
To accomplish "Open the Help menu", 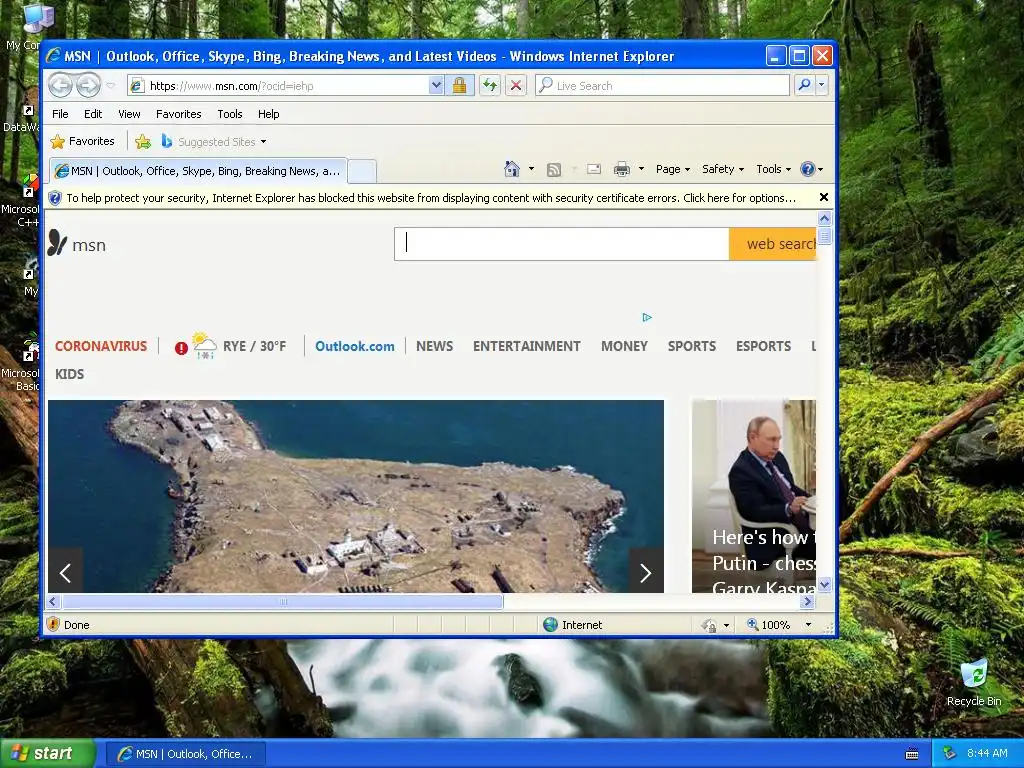I will (268, 114).
